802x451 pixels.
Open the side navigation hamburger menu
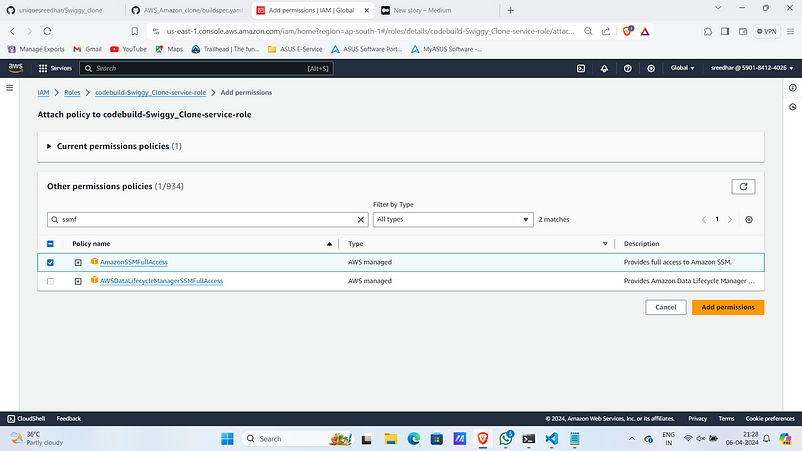(x=10, y=88)
